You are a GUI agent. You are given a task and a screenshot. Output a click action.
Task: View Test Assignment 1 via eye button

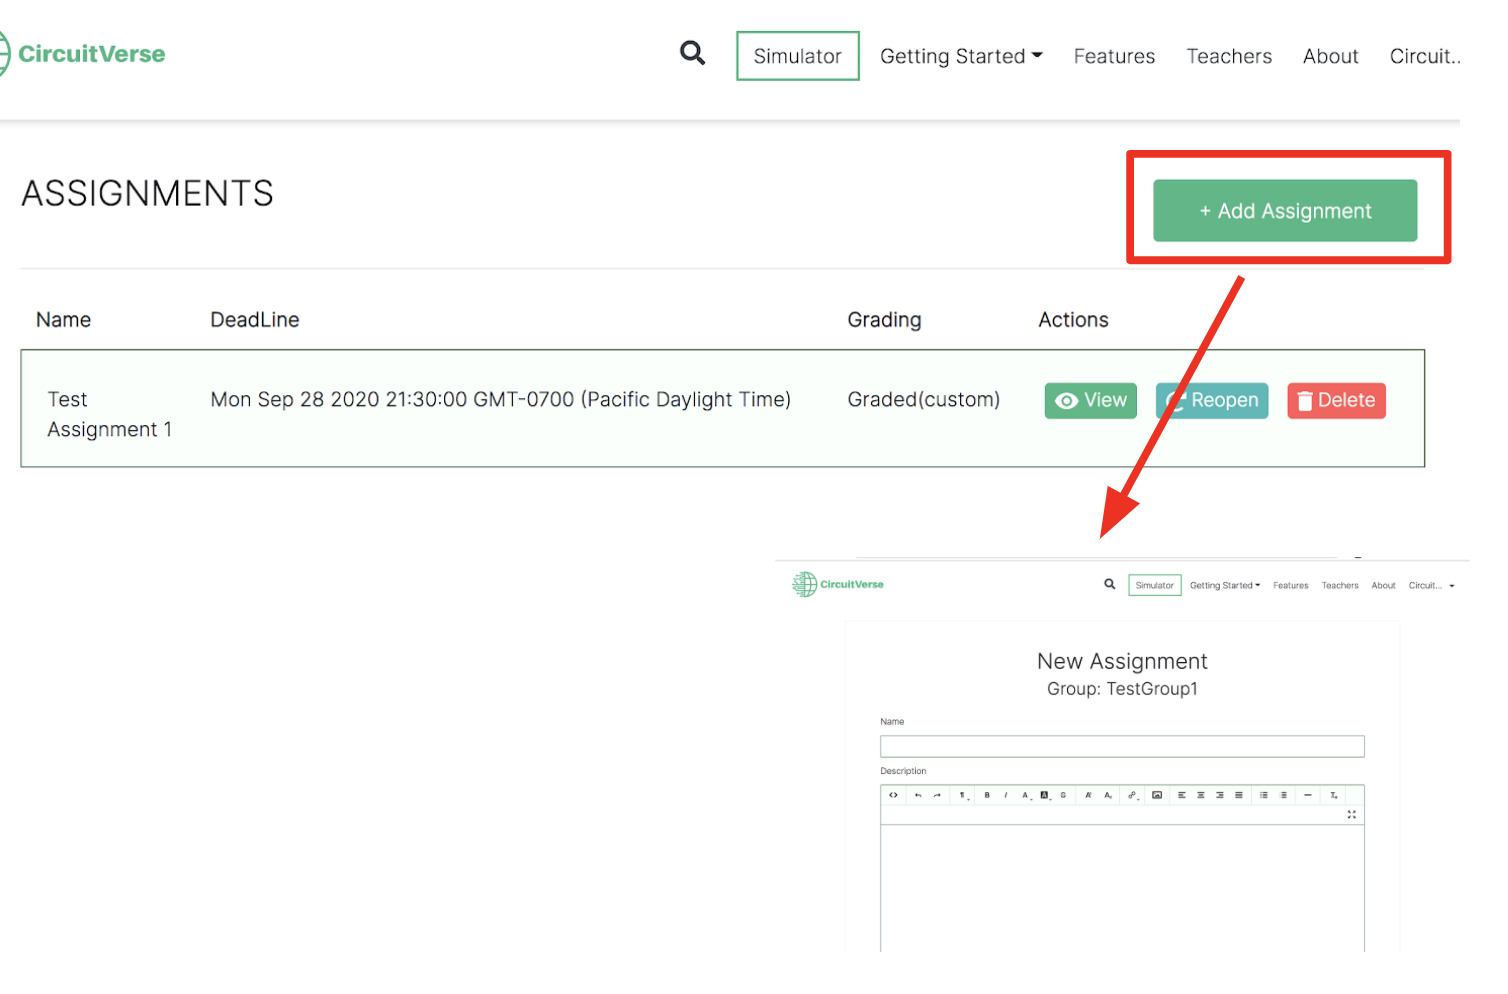1091,400
